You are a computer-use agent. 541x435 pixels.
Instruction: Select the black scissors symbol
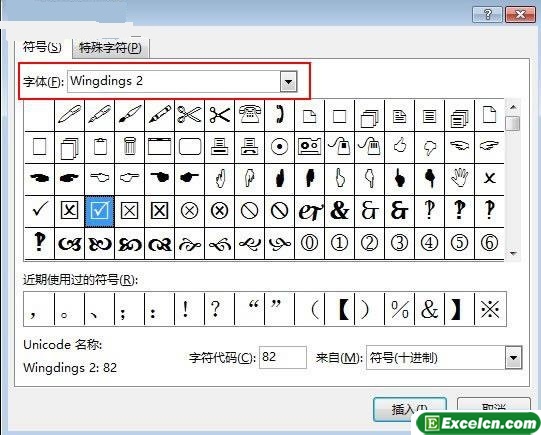(x=219, y=115)
